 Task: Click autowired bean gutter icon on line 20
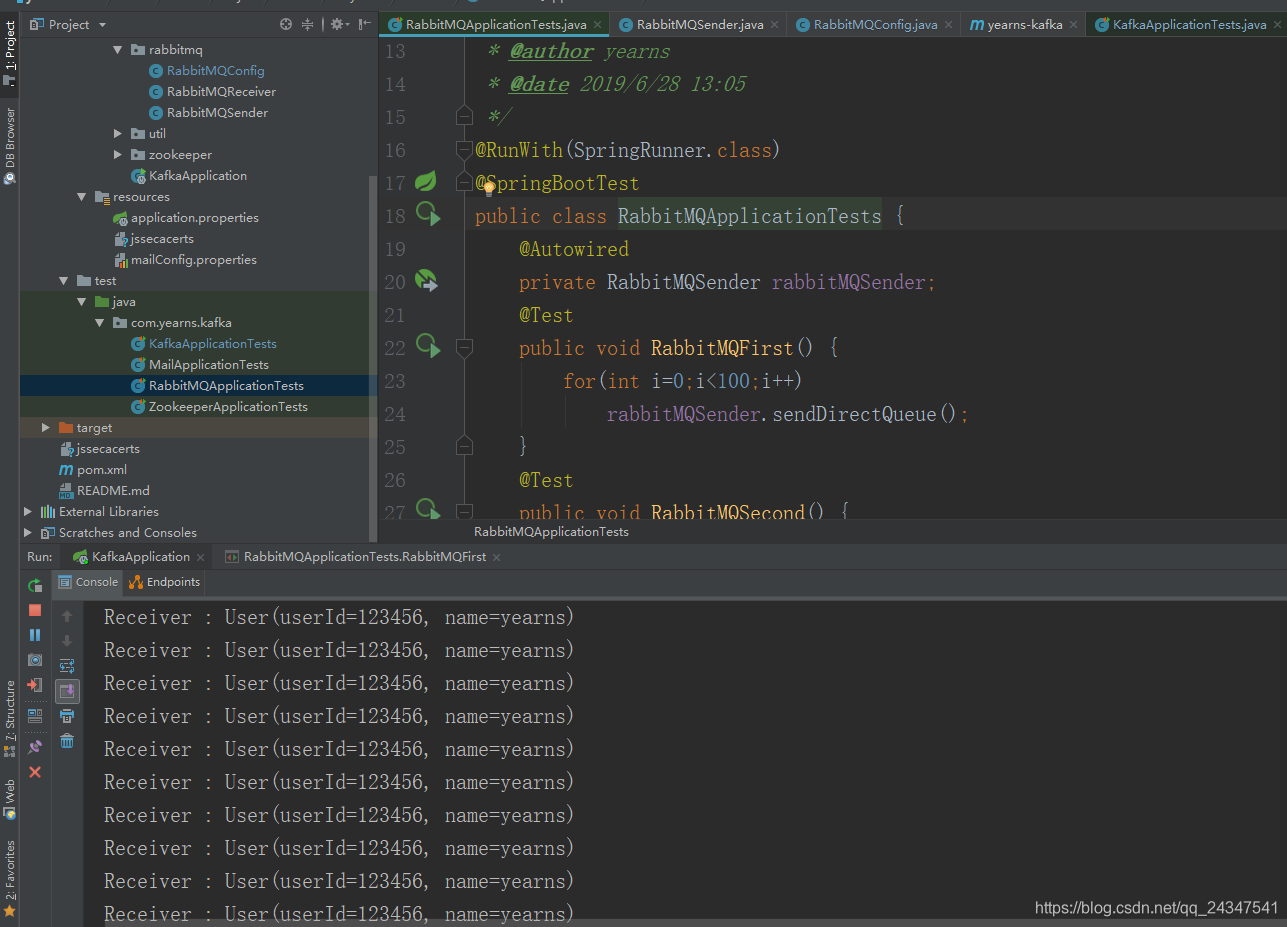point(426,281)
